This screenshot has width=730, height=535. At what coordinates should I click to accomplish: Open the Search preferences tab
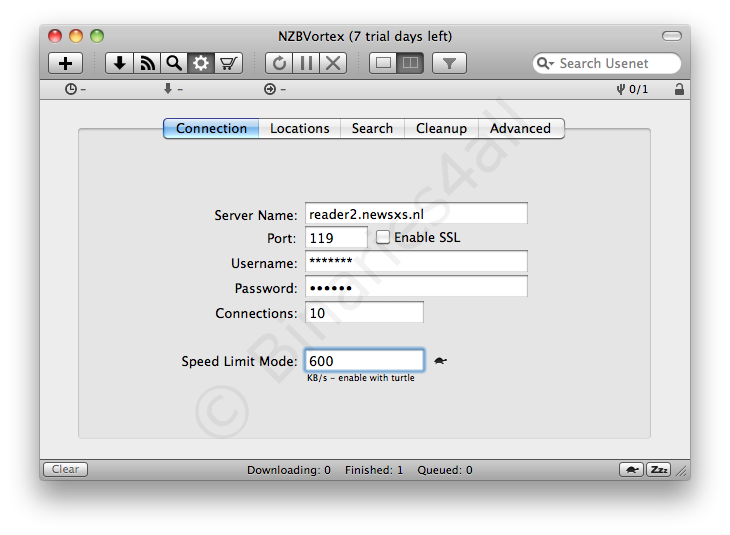[x=372, y=129]
